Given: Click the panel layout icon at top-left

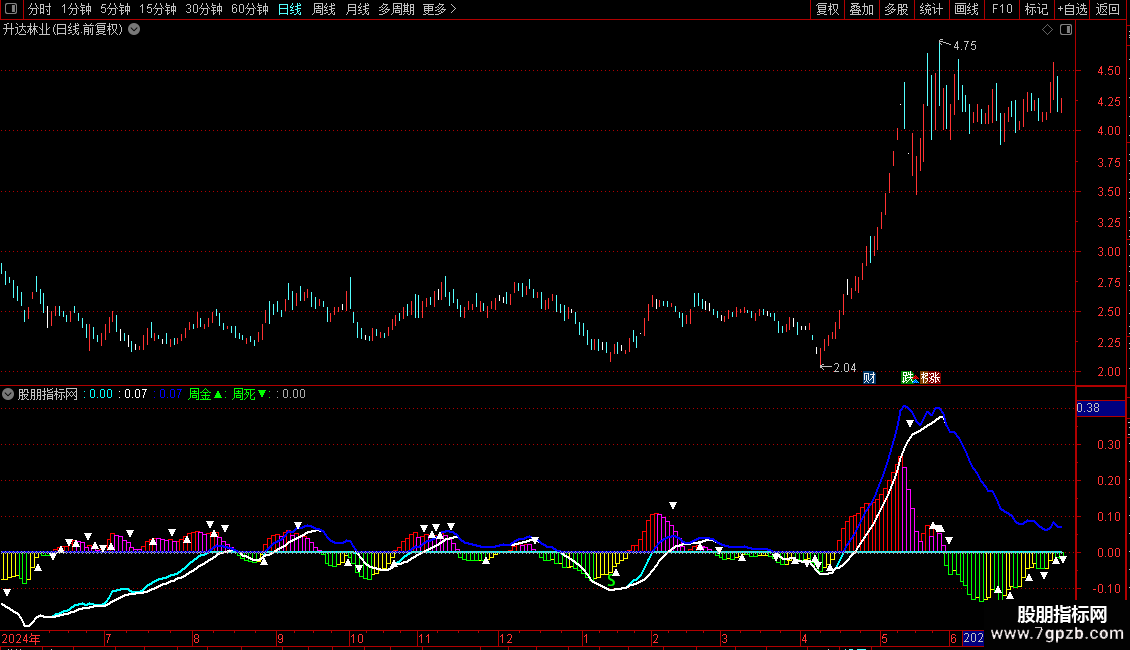Looking at the screenshot, I should [x=11, y=9].
